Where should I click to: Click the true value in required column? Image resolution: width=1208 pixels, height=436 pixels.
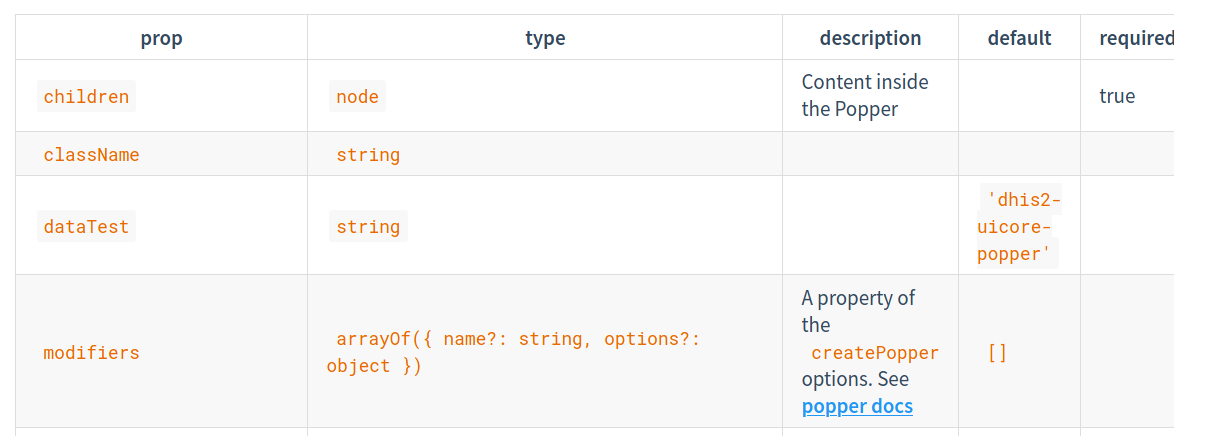coord(1117,96)
